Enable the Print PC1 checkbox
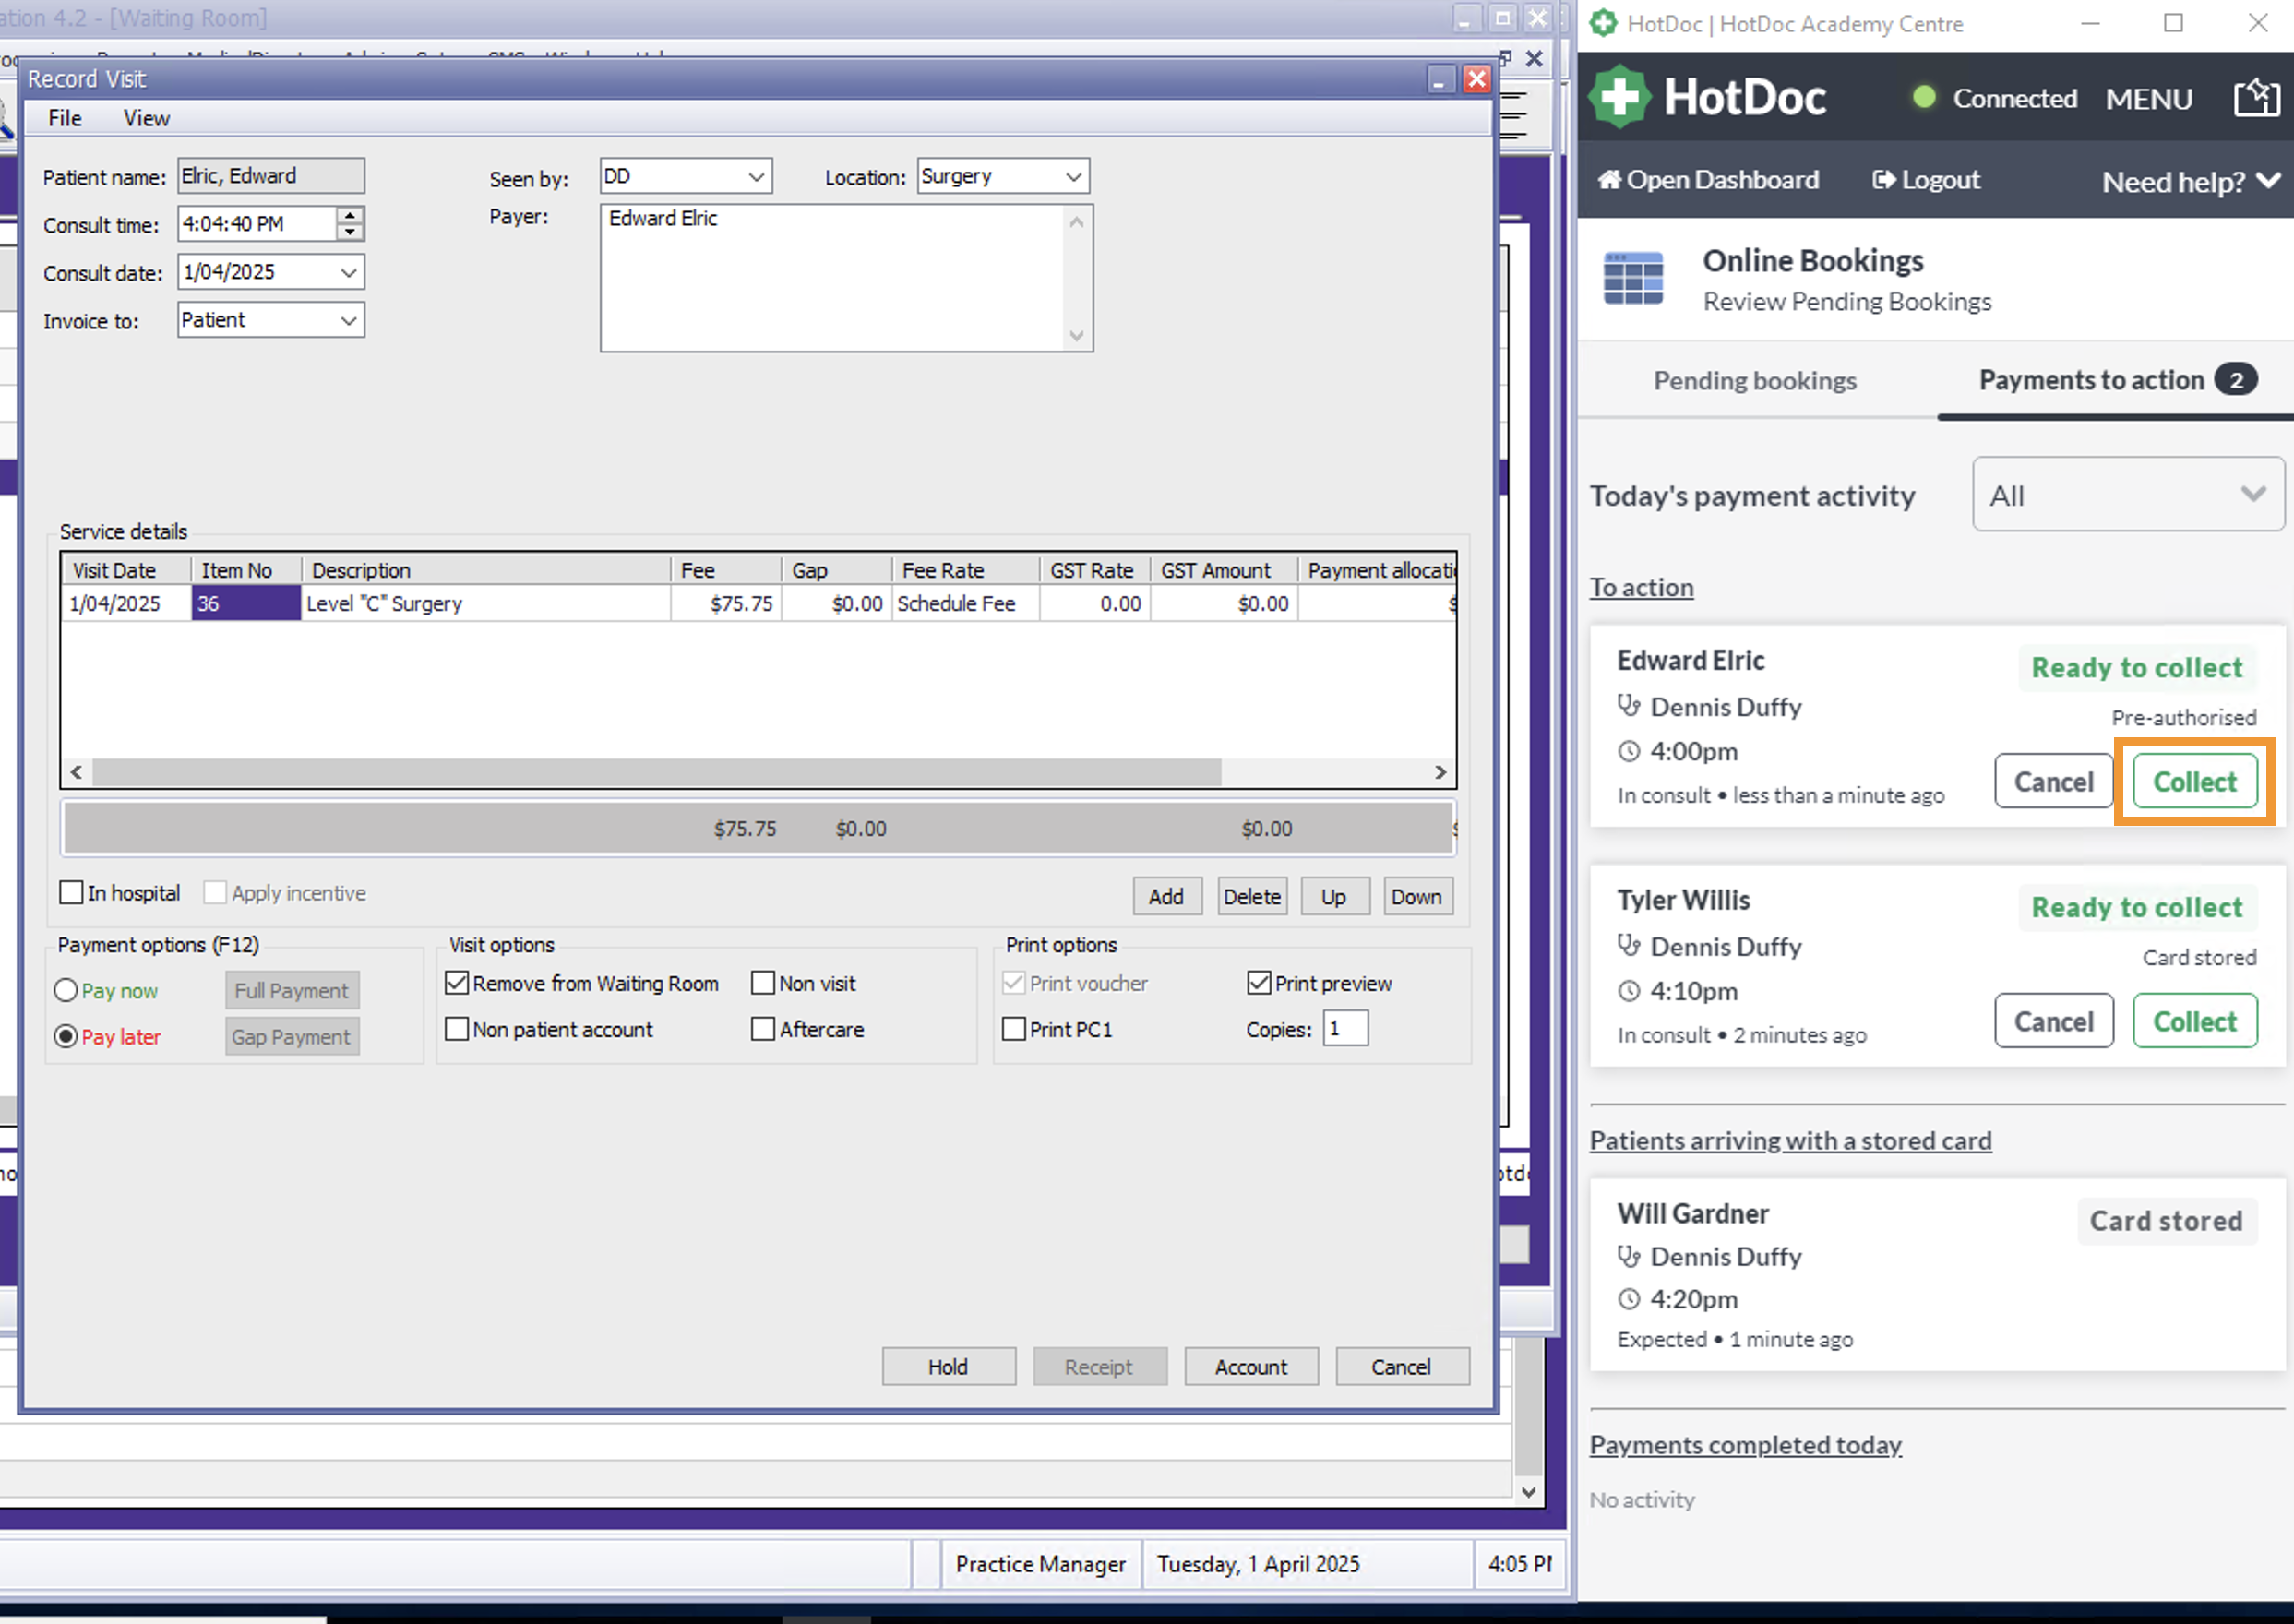The width and height of the screenshot is (2294, 1624). 1014,1029
